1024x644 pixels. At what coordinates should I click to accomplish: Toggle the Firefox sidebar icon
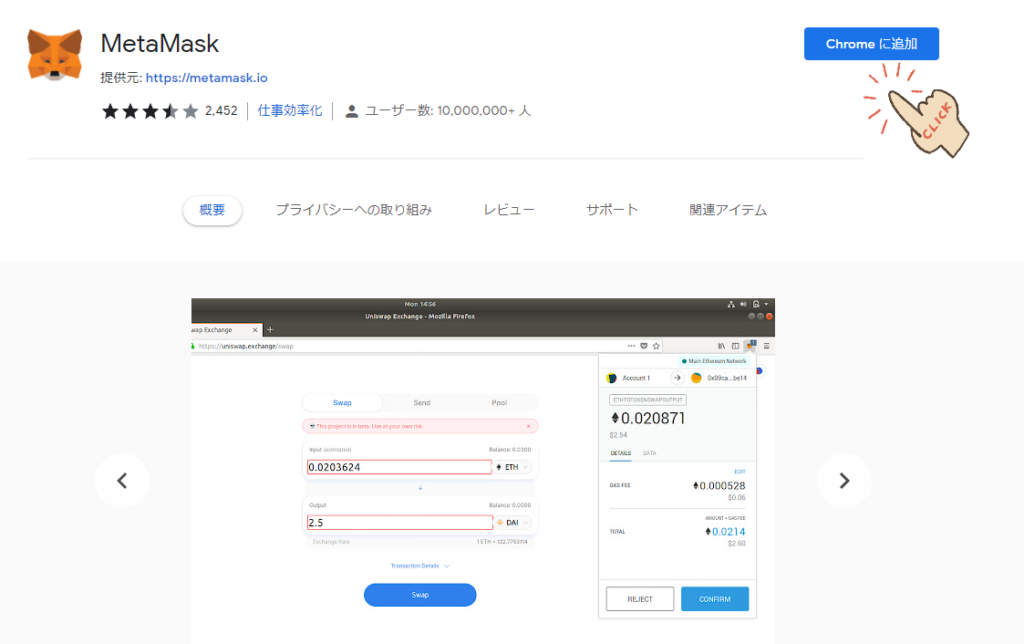coord(735,346)
